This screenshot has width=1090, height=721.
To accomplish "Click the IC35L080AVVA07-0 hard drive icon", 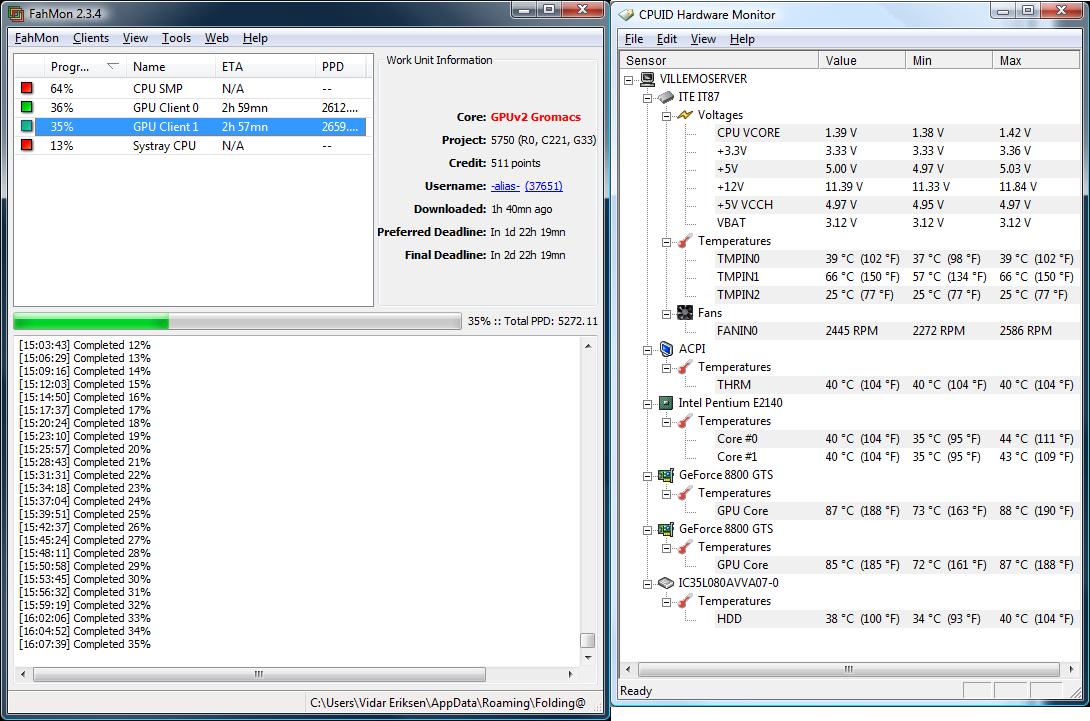I will point(666,583).
